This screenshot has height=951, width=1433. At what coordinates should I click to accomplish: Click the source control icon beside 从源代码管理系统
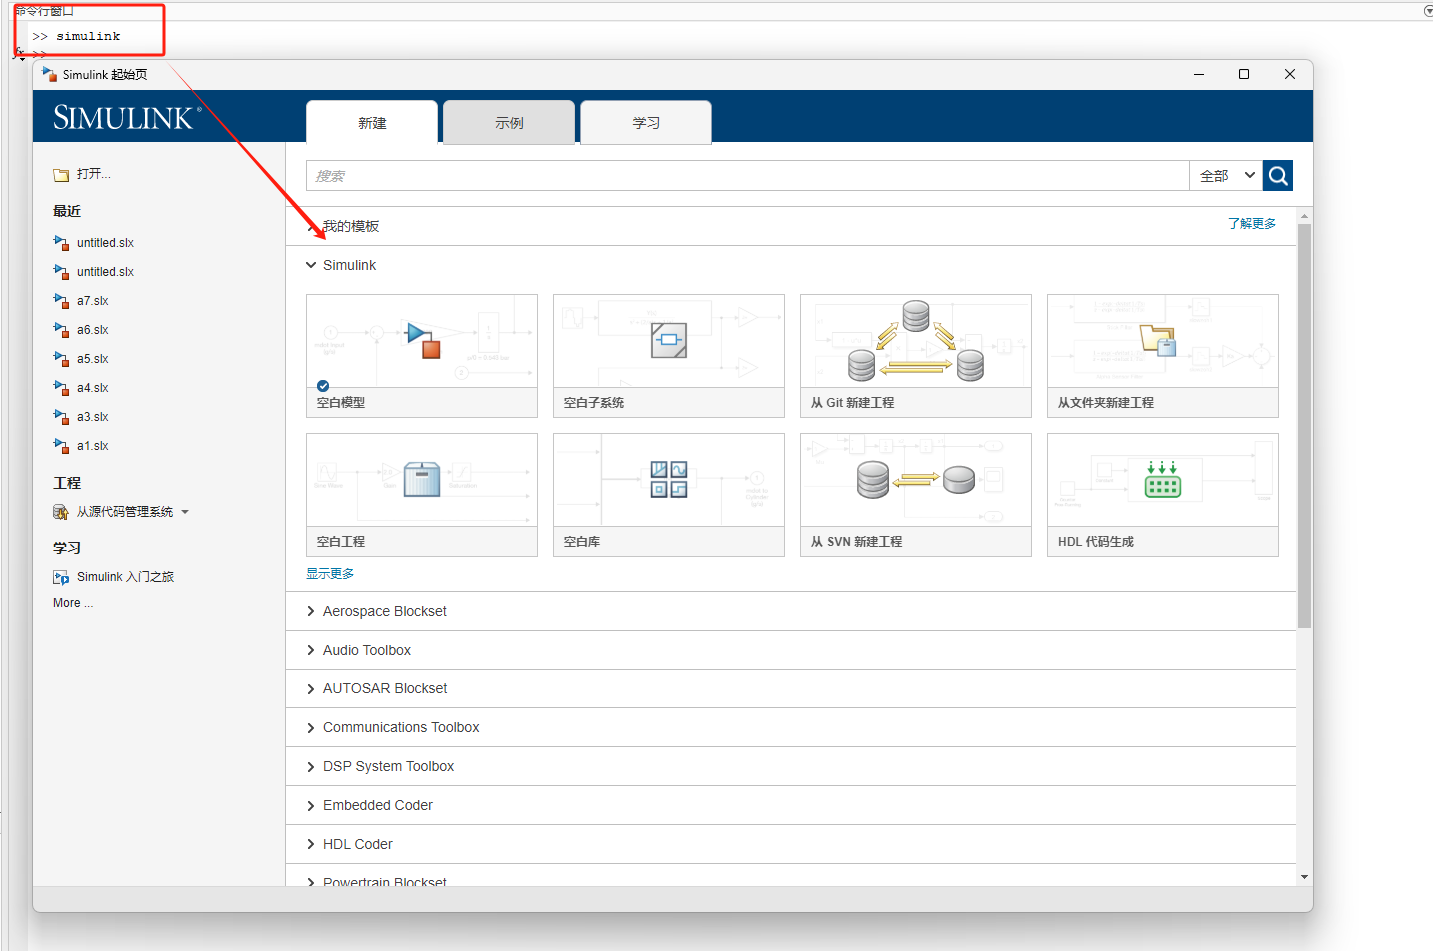[61, 512]
